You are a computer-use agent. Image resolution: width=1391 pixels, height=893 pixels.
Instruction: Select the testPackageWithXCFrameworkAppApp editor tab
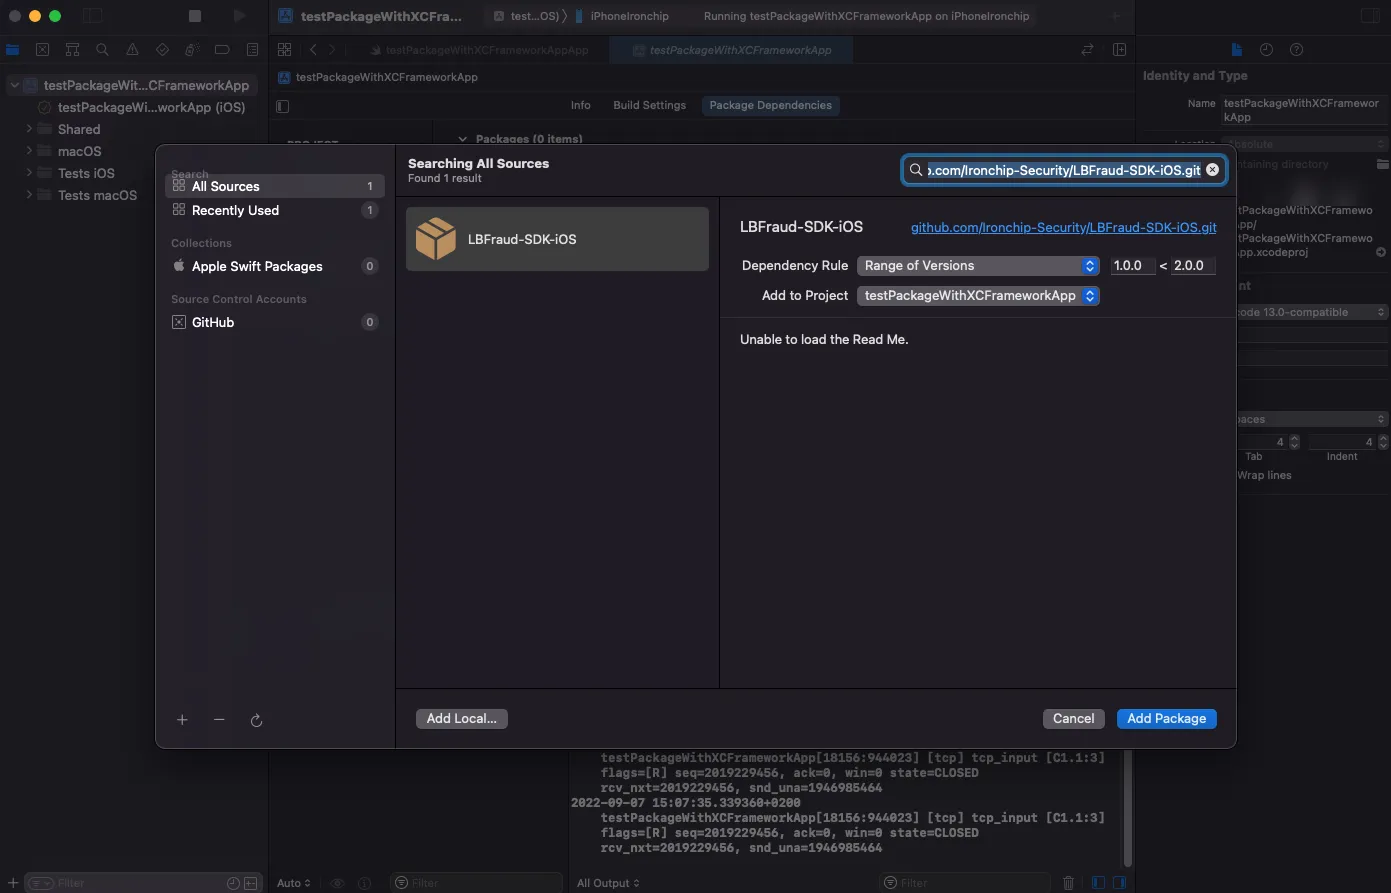(x=479, y=50)
